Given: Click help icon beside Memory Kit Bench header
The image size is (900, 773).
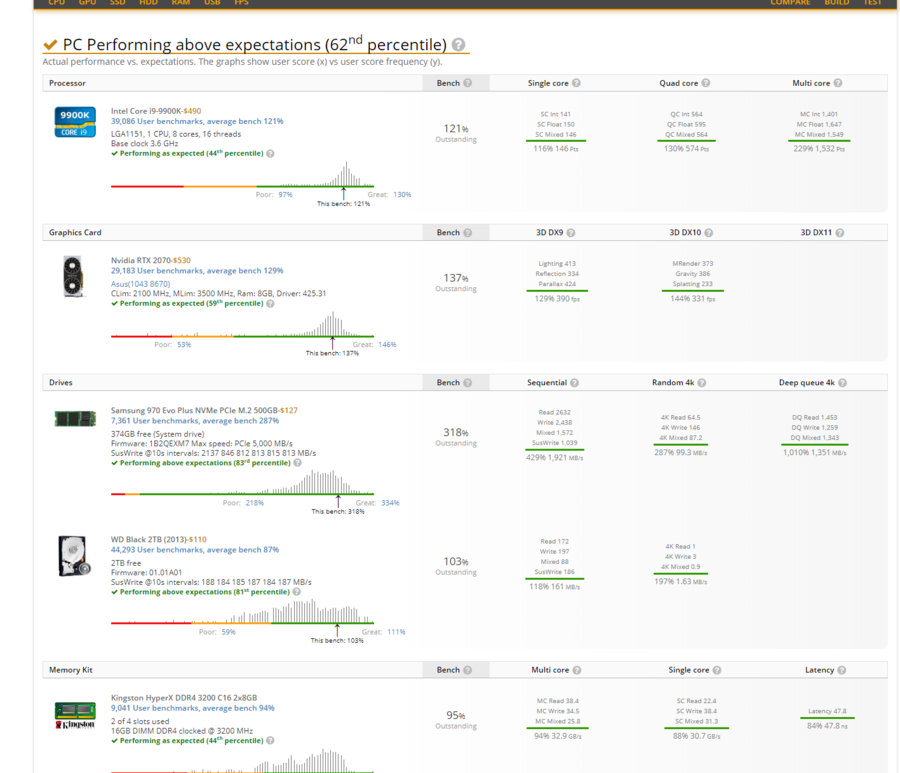Looking at the screenshot, I should click(468, 670).
